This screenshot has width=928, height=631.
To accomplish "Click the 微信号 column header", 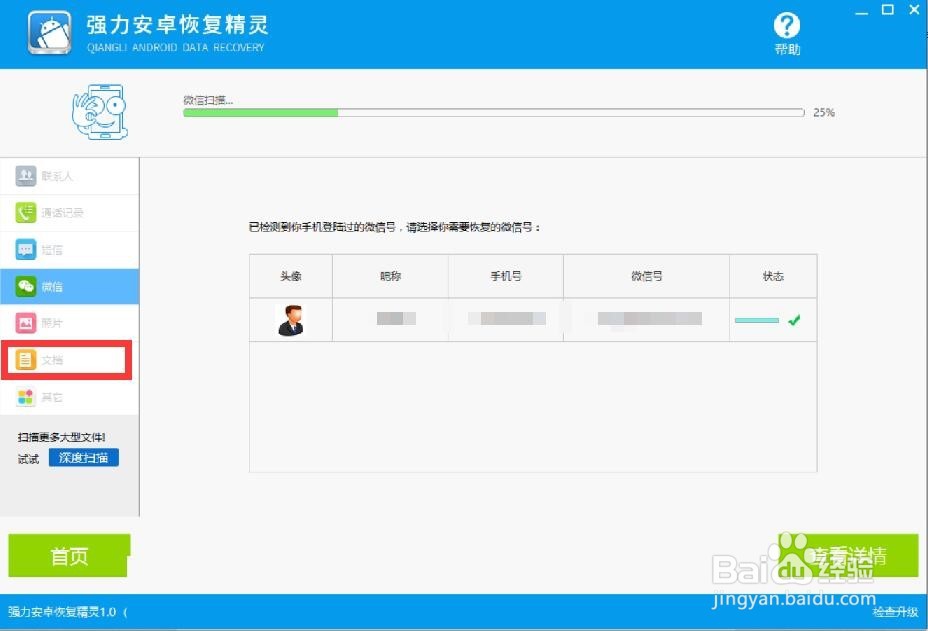I will (646, 276).
